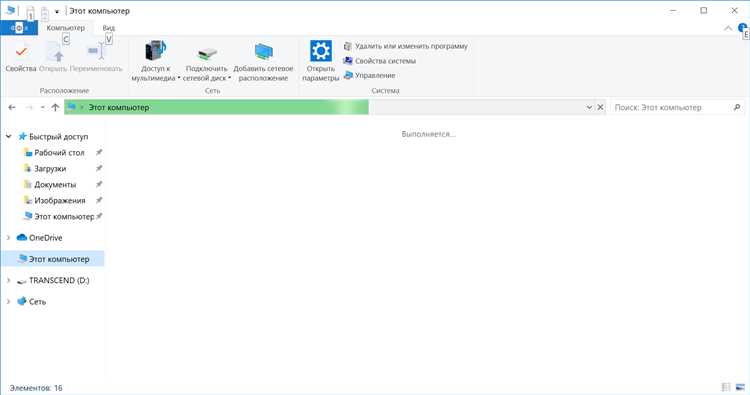This screenshot has height=395, width=750.
Task: Go up one level arrow
Action: click(x=55, y=107)
